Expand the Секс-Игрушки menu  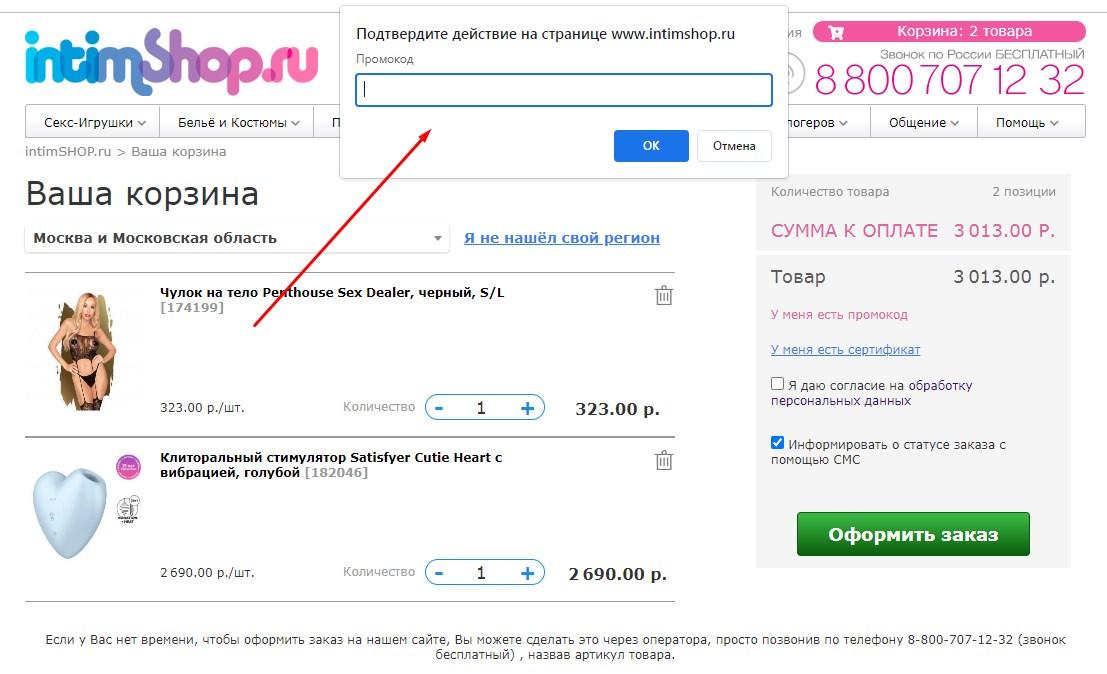coord(92,122)
